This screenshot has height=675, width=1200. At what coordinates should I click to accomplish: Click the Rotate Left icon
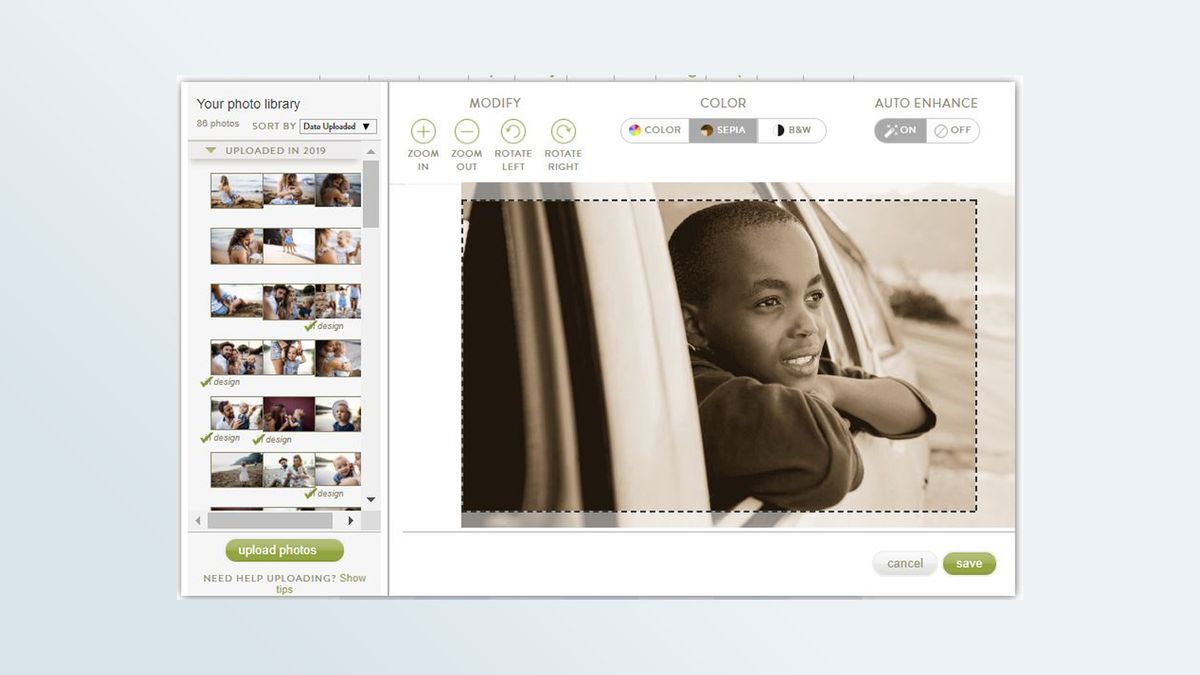point(513,133)
